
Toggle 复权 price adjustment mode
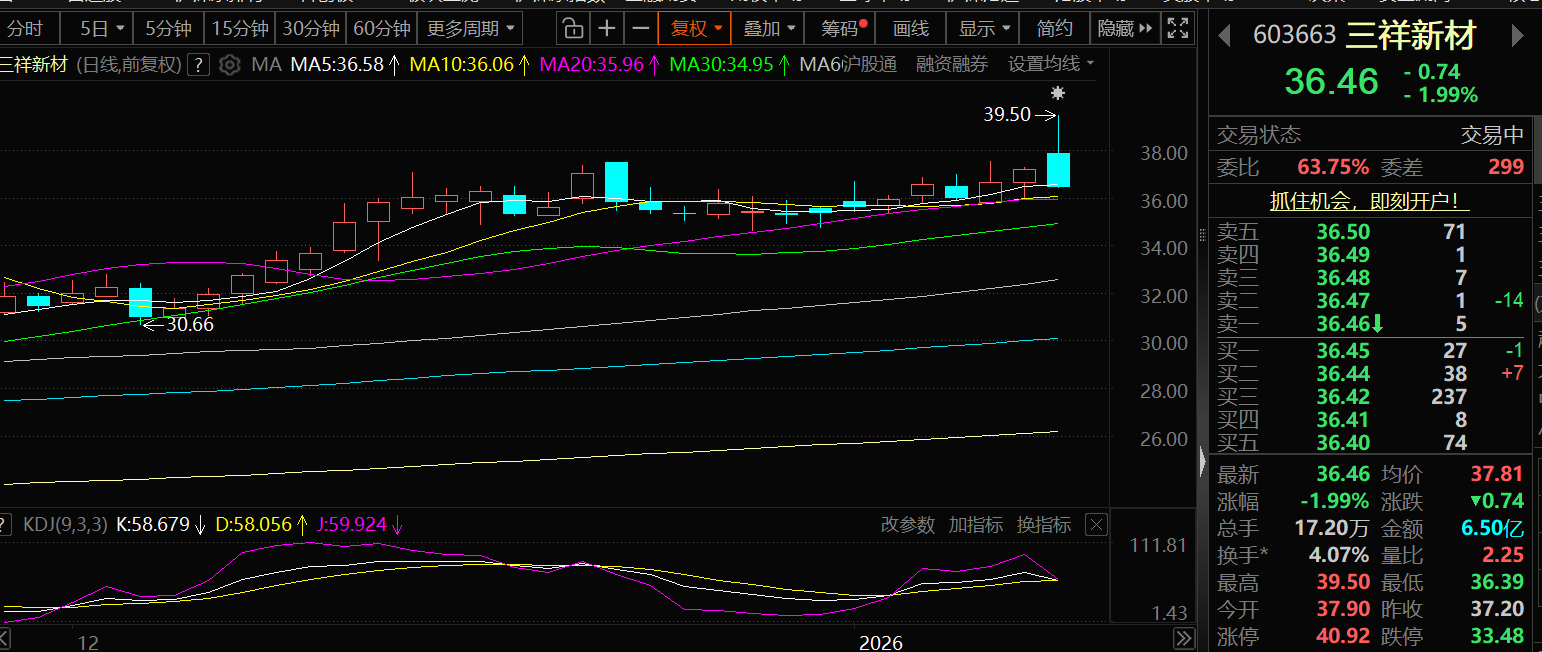click(695, 28)
